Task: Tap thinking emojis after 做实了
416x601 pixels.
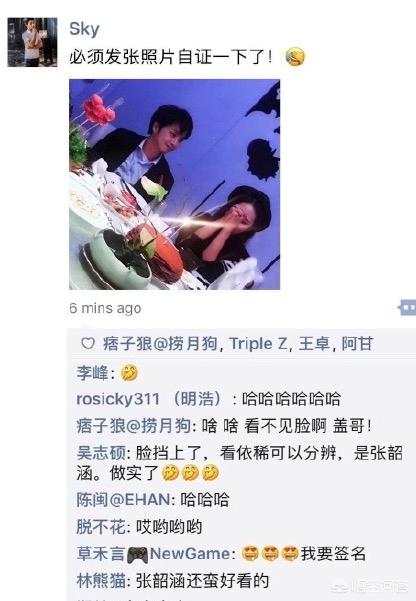Action: (190, 473)
